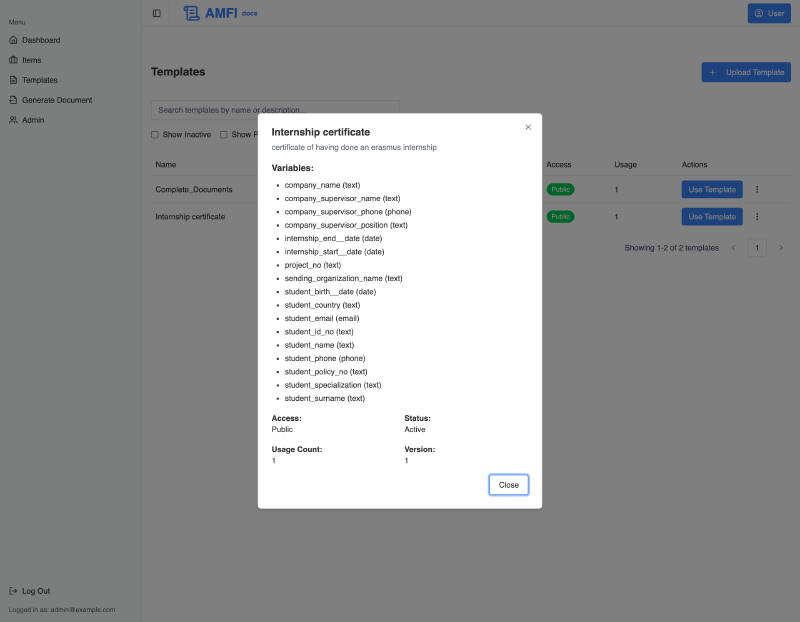Click the dialog description about erasmus internship

[x=354, y=147]
